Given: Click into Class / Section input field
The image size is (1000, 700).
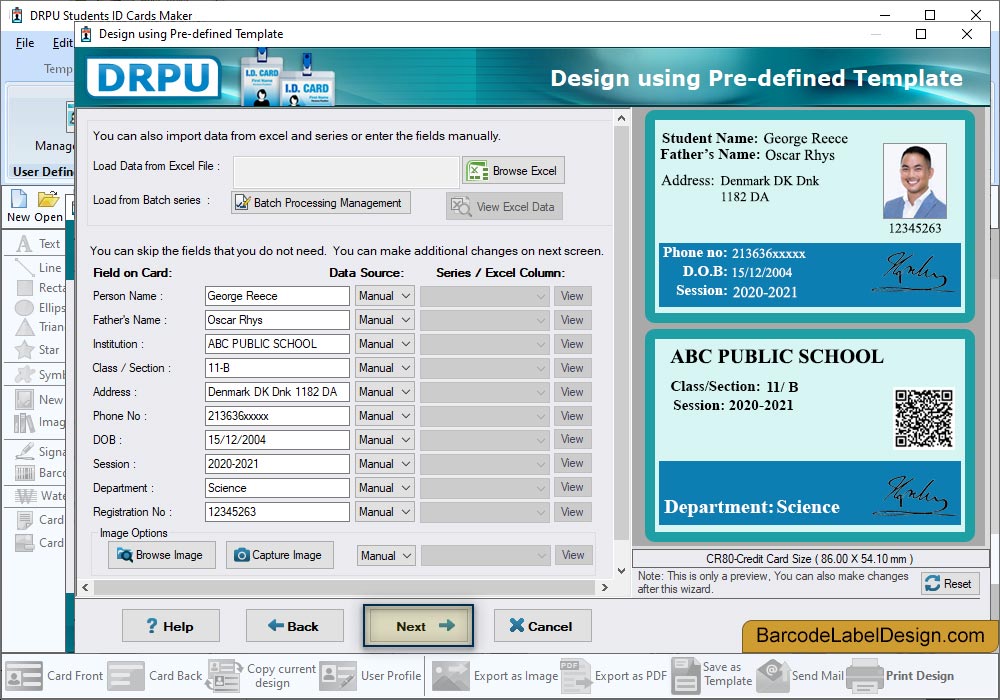Looking at the screenshot, I should [277, 368].
